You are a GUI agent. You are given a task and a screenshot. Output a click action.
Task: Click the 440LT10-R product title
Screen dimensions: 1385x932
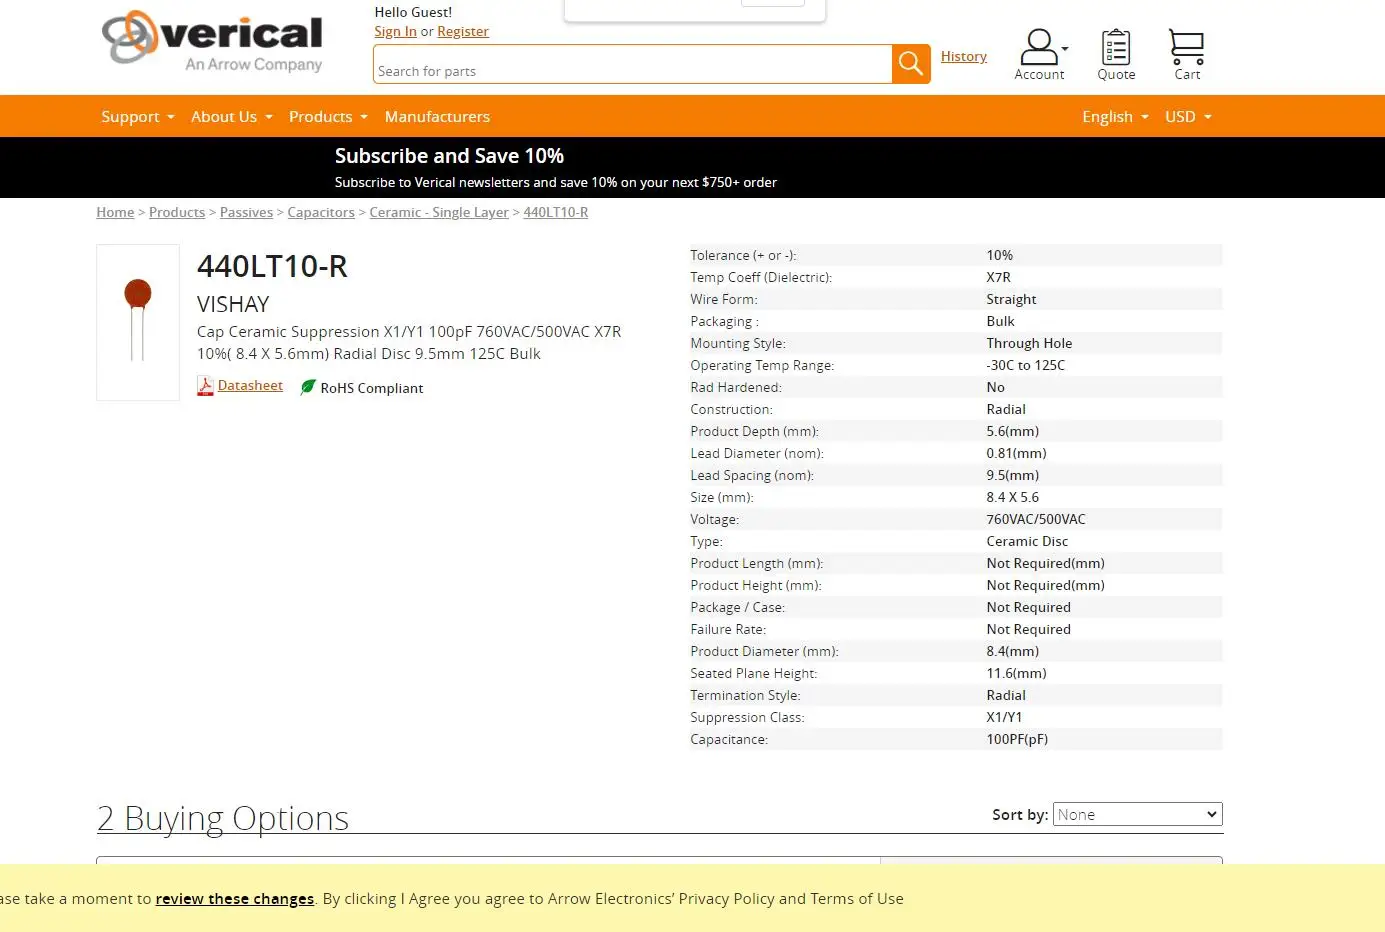pyautogui.click(x=272, y=266)
